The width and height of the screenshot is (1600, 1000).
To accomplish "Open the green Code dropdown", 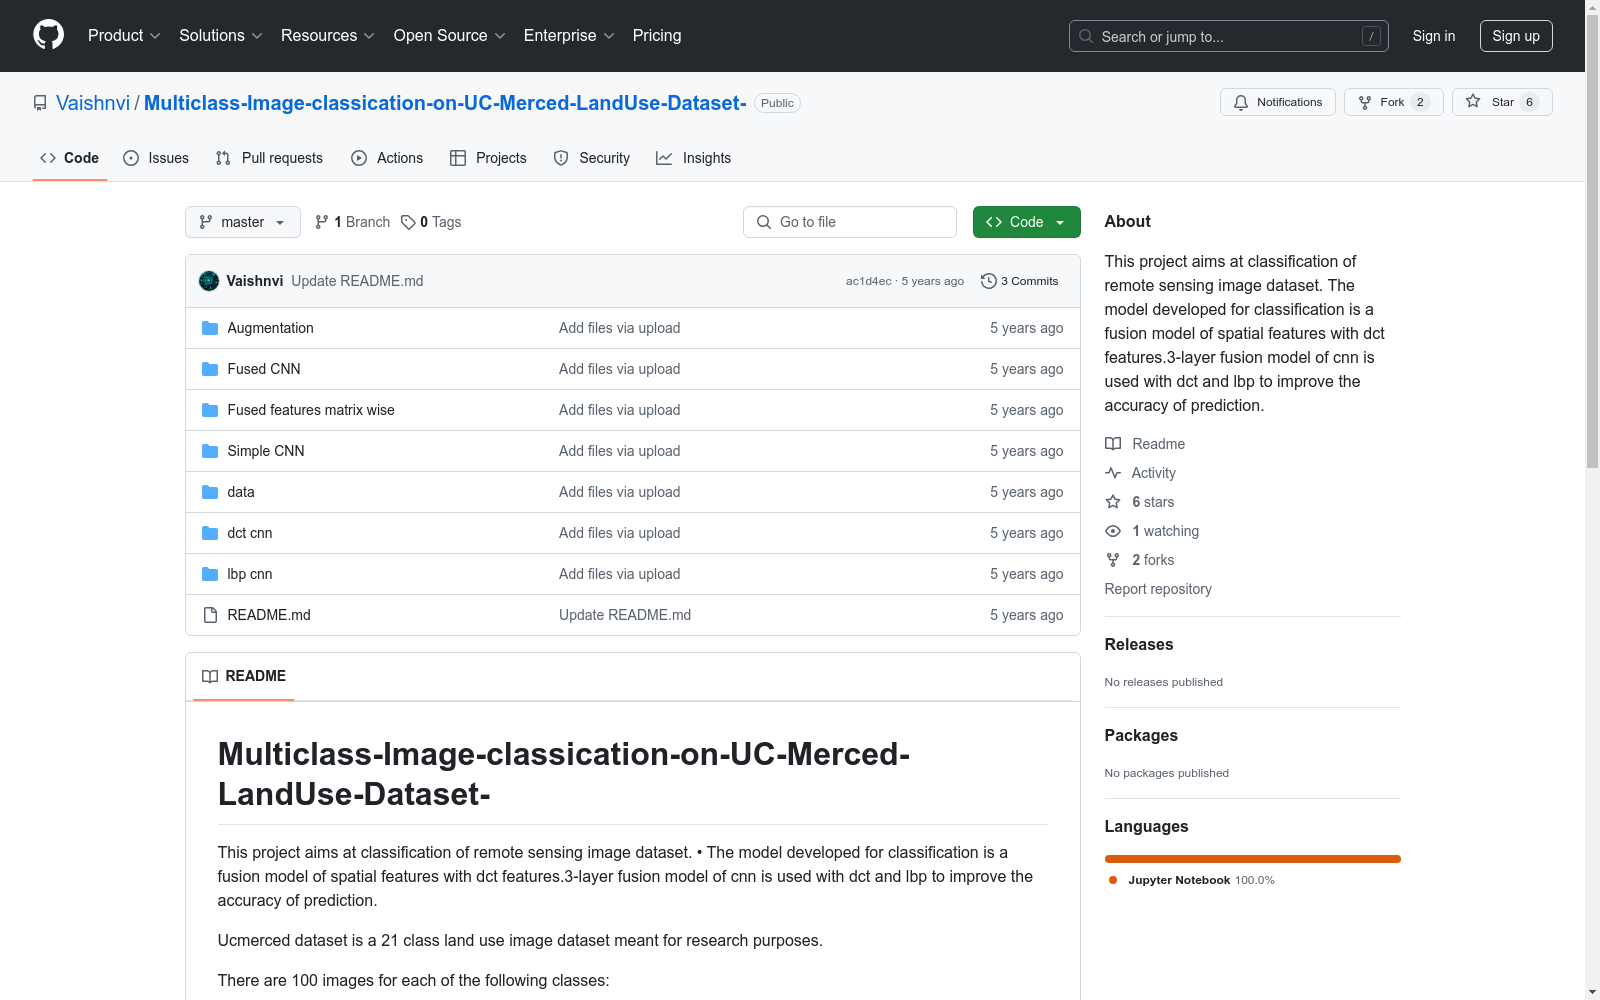I will click(x=1026, y=222).
